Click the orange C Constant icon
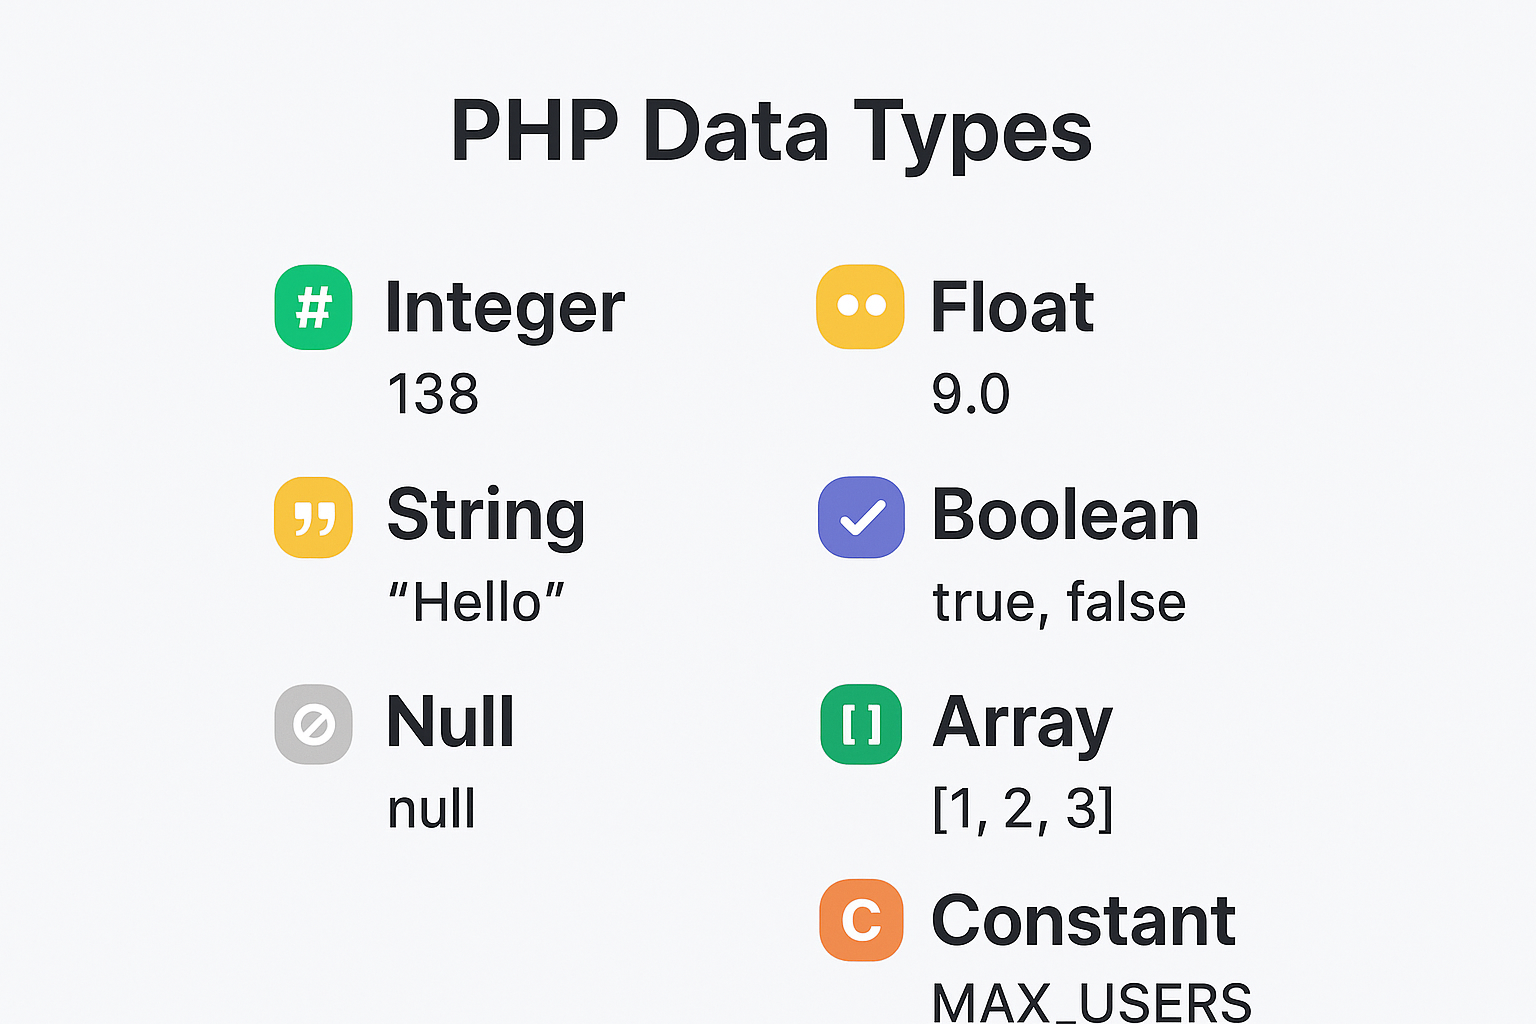Screen dimensions: 1536x1024 [x=861, y=920]
